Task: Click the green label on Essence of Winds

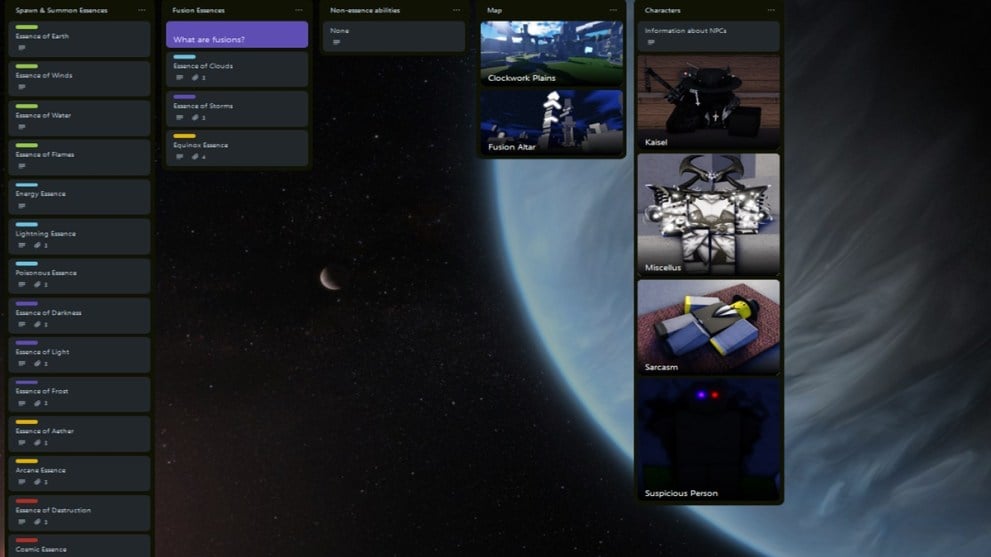Action: click(26, 66)
